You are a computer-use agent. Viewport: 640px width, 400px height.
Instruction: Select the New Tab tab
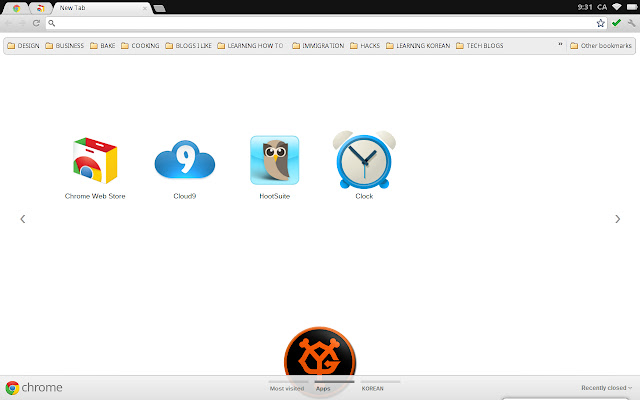[102, 8]
